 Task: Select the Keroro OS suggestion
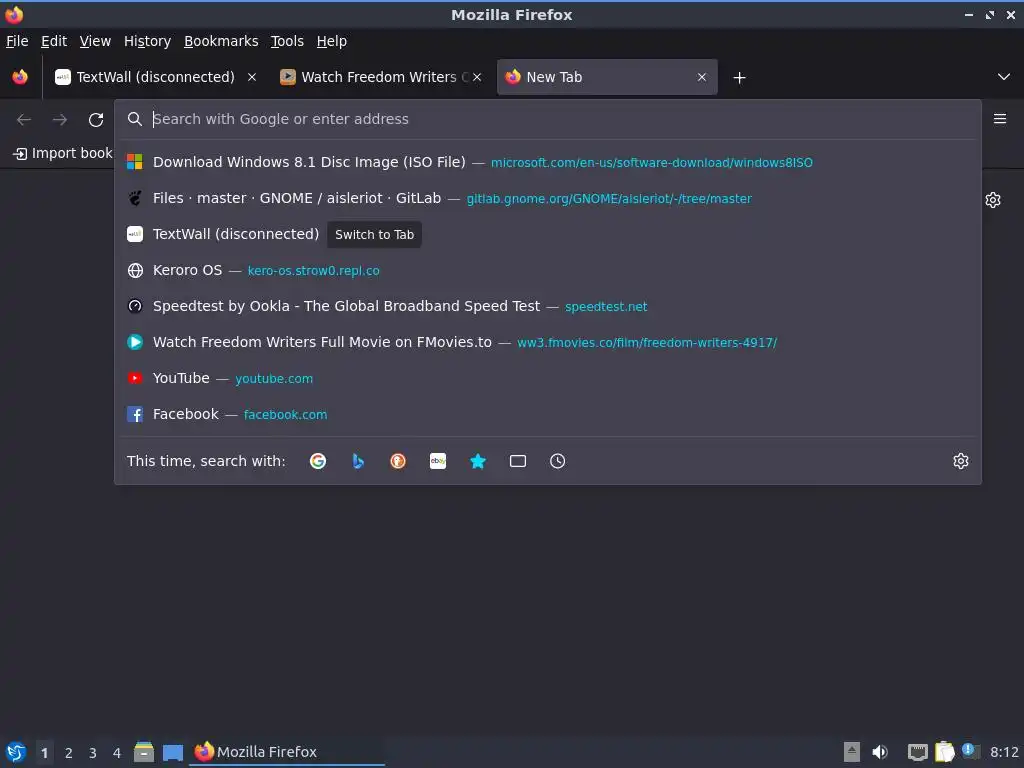tap(548, 270)
